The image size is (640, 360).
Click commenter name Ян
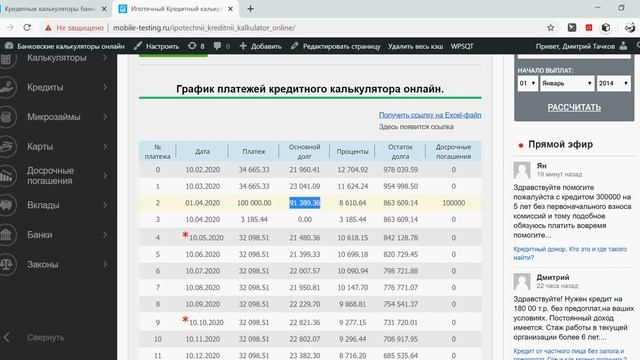(x=541, y=166)
